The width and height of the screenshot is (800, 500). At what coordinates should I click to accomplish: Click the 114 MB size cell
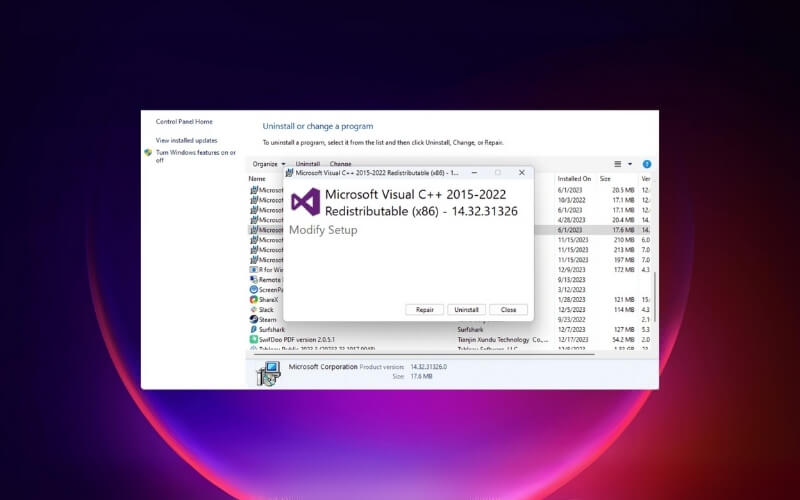tap(624, 310)
